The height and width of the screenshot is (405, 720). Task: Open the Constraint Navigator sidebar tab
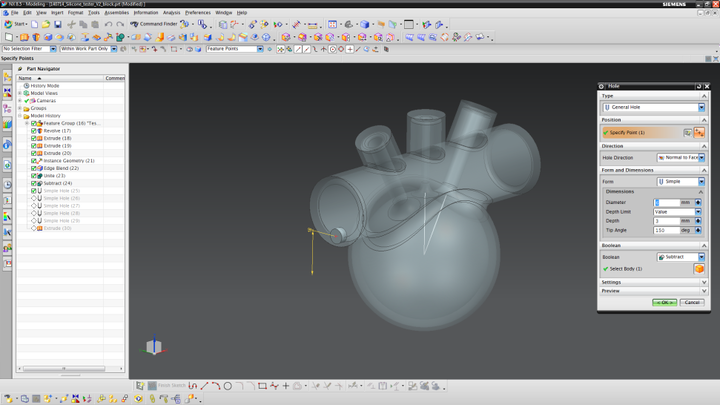7,93
